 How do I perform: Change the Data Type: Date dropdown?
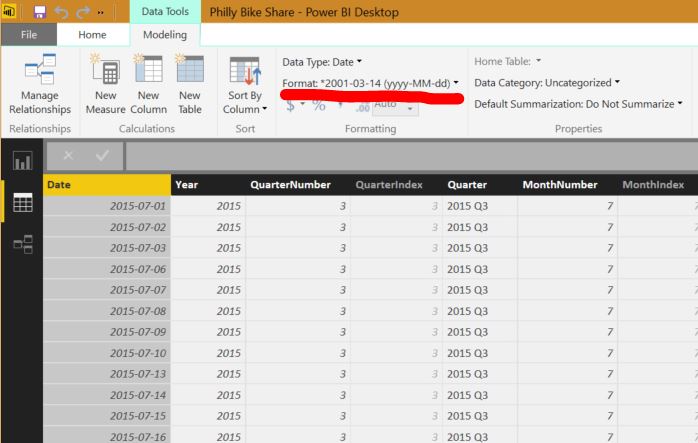(322, 62)
